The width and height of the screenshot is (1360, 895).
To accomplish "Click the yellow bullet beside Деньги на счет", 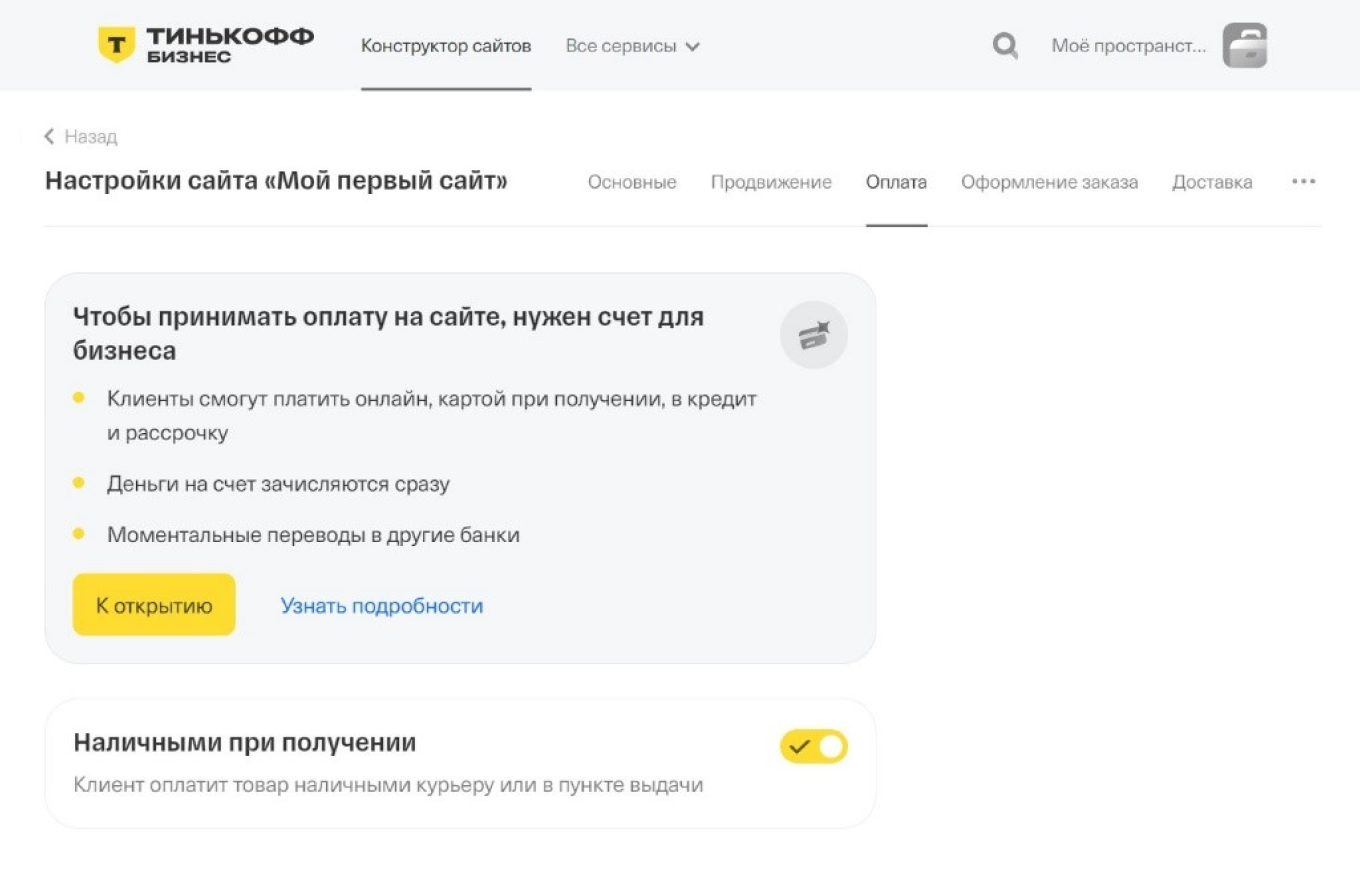I will click(x=79, y=481).
